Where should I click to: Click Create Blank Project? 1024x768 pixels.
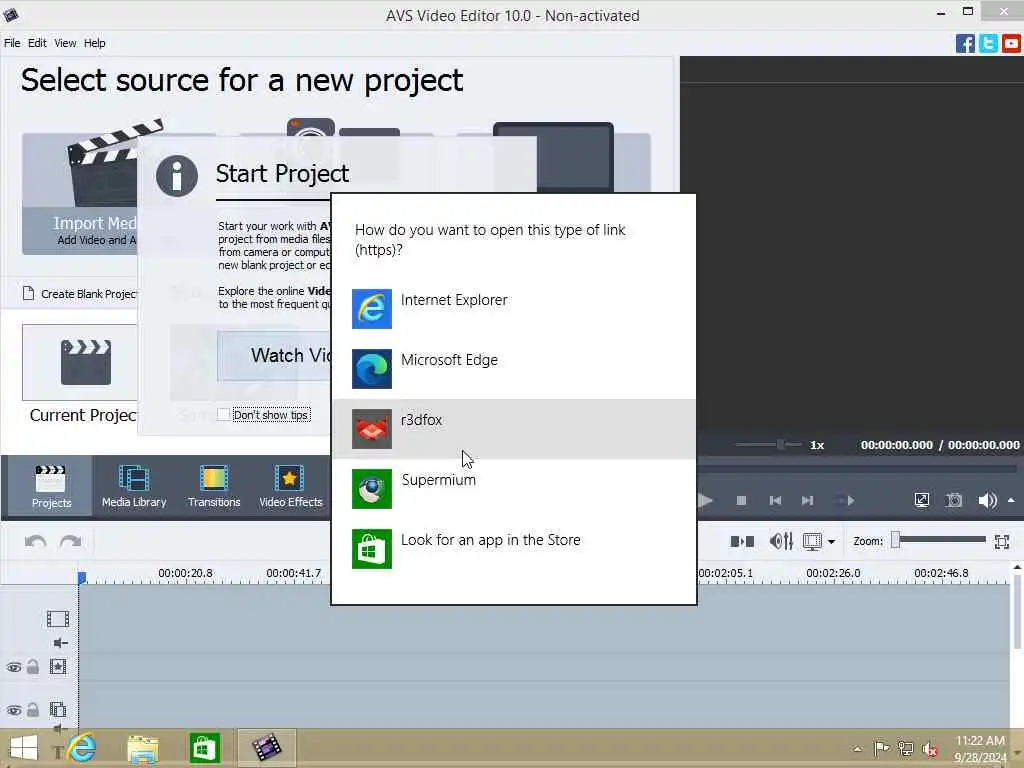[80, 294]
